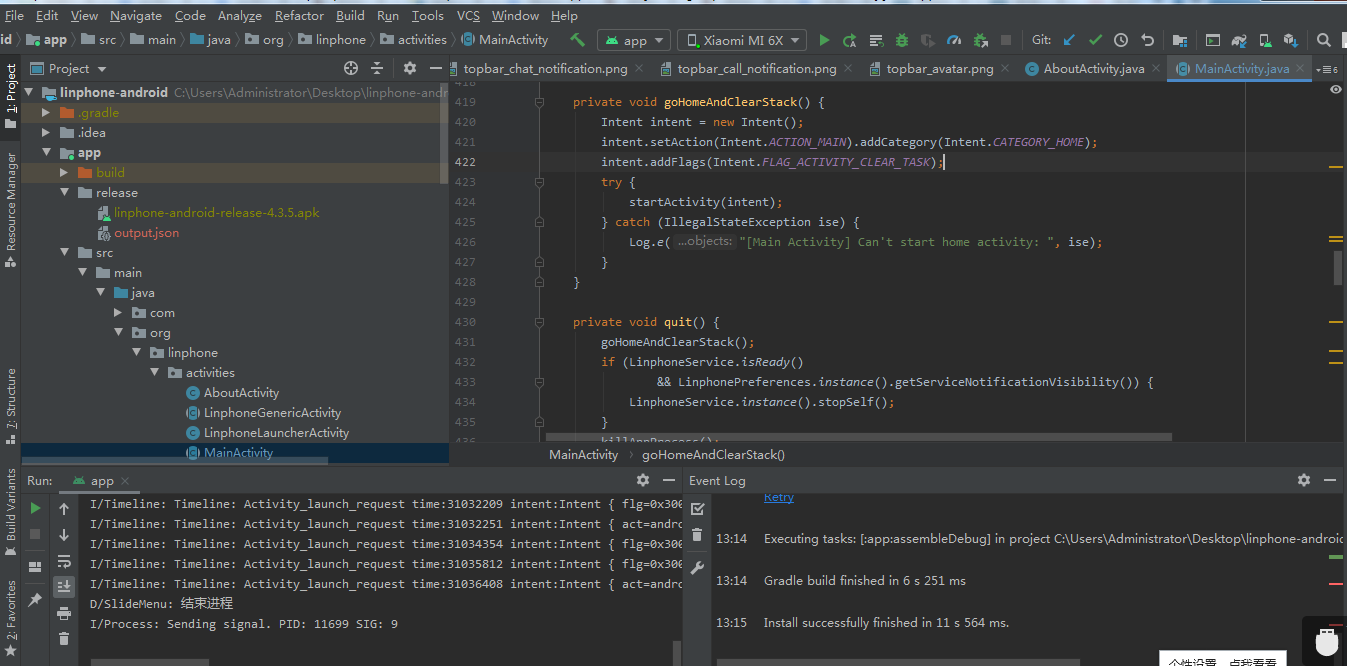Click the Git commit green checkmark

coord(1095,41)
